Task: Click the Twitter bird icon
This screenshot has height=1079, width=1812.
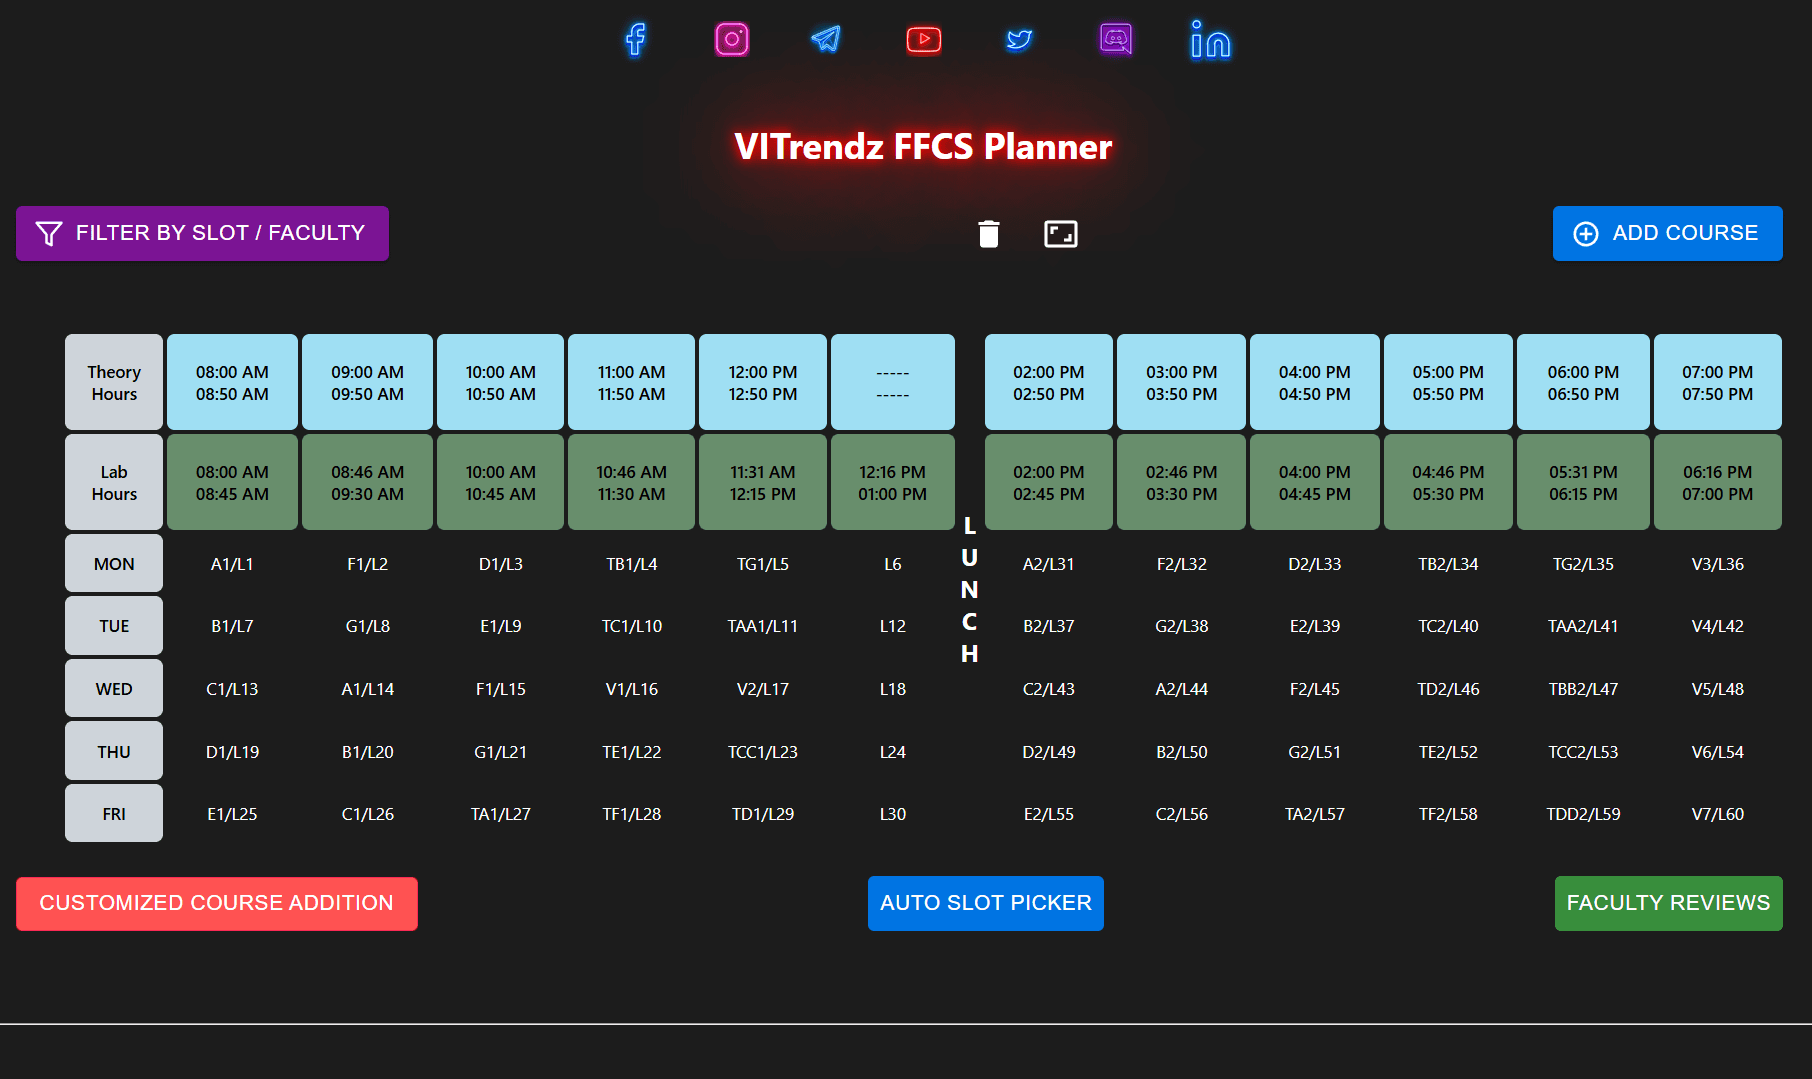Action: point(1019,40)
